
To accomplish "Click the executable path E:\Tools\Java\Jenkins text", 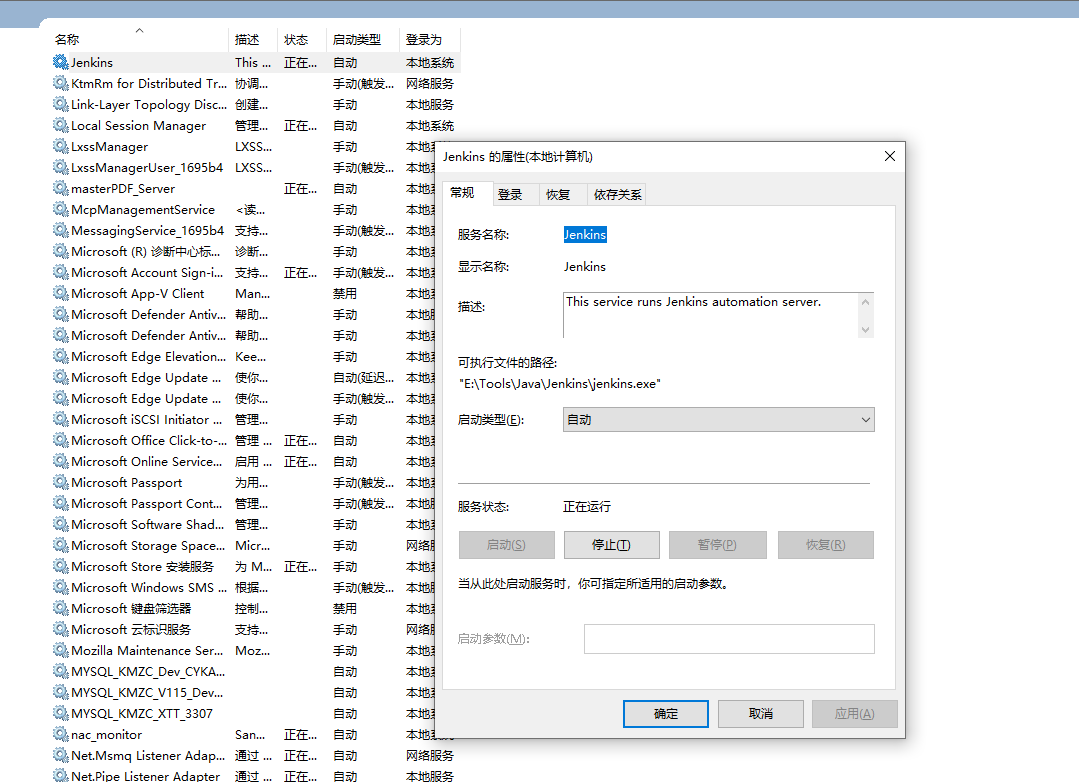I will (x=560, y=384).
